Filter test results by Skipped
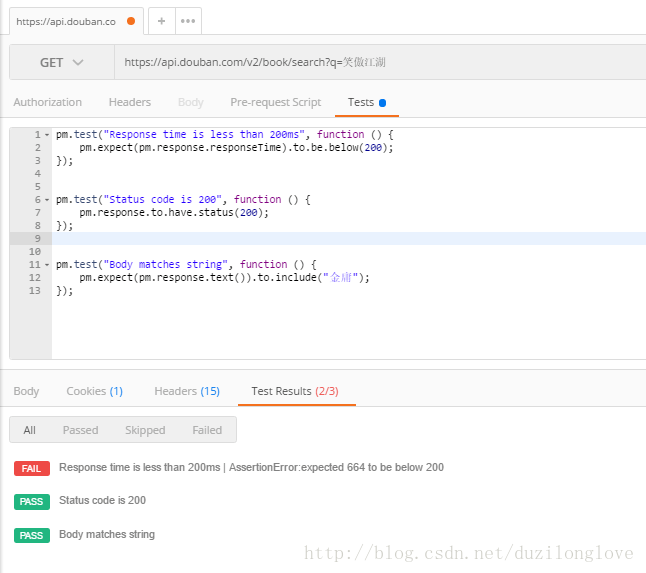 tap(145, 430)
